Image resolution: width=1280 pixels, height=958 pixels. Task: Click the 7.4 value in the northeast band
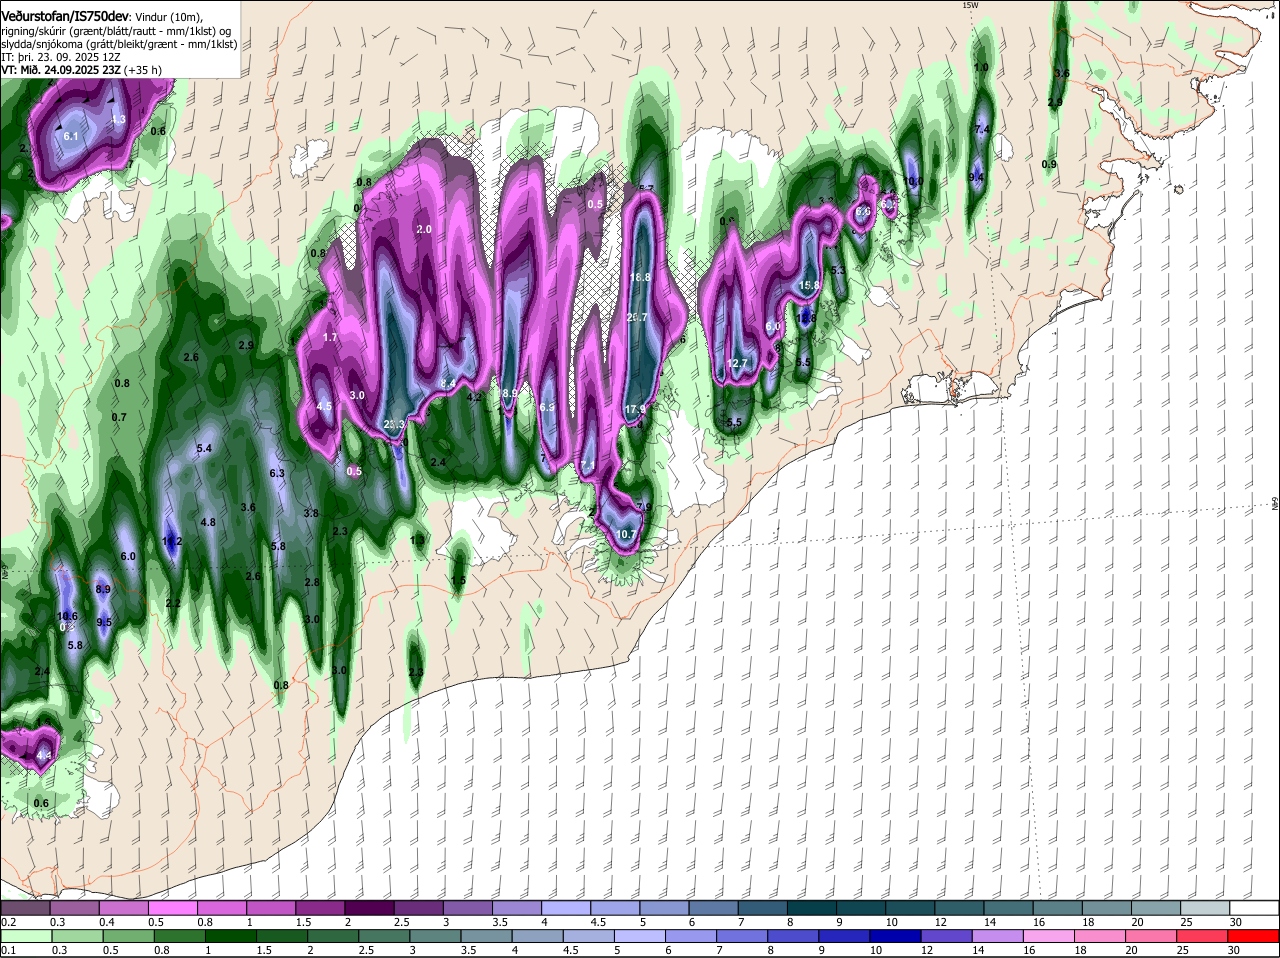(x=981, y=129)
